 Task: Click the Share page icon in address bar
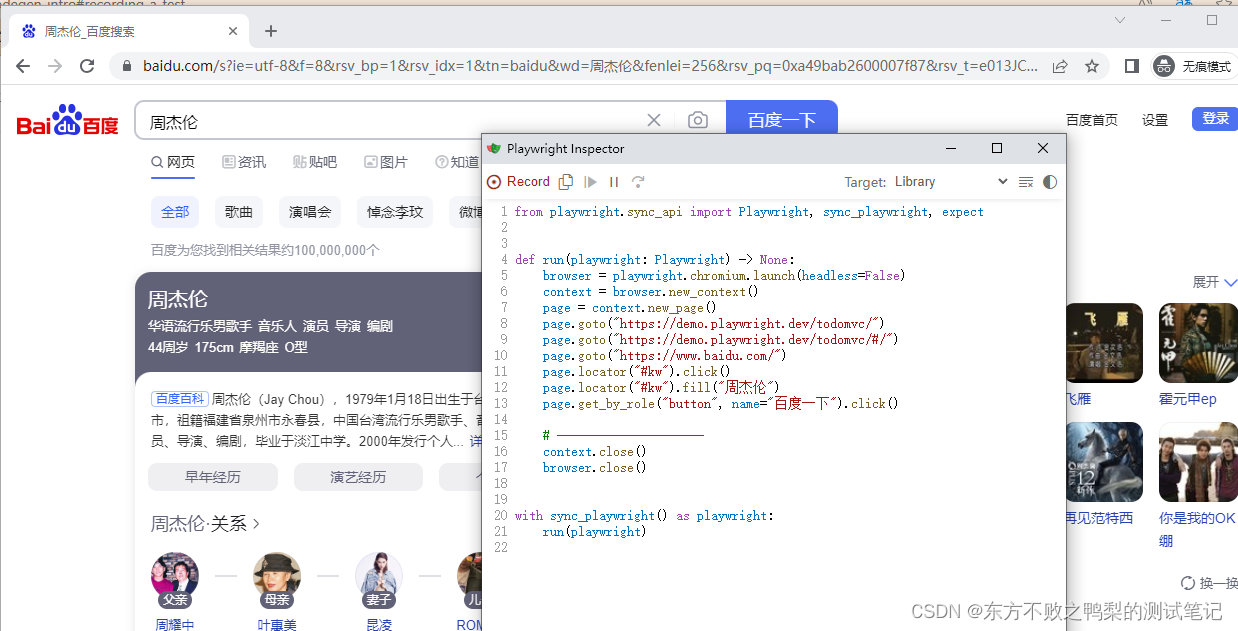point(1060,66)
